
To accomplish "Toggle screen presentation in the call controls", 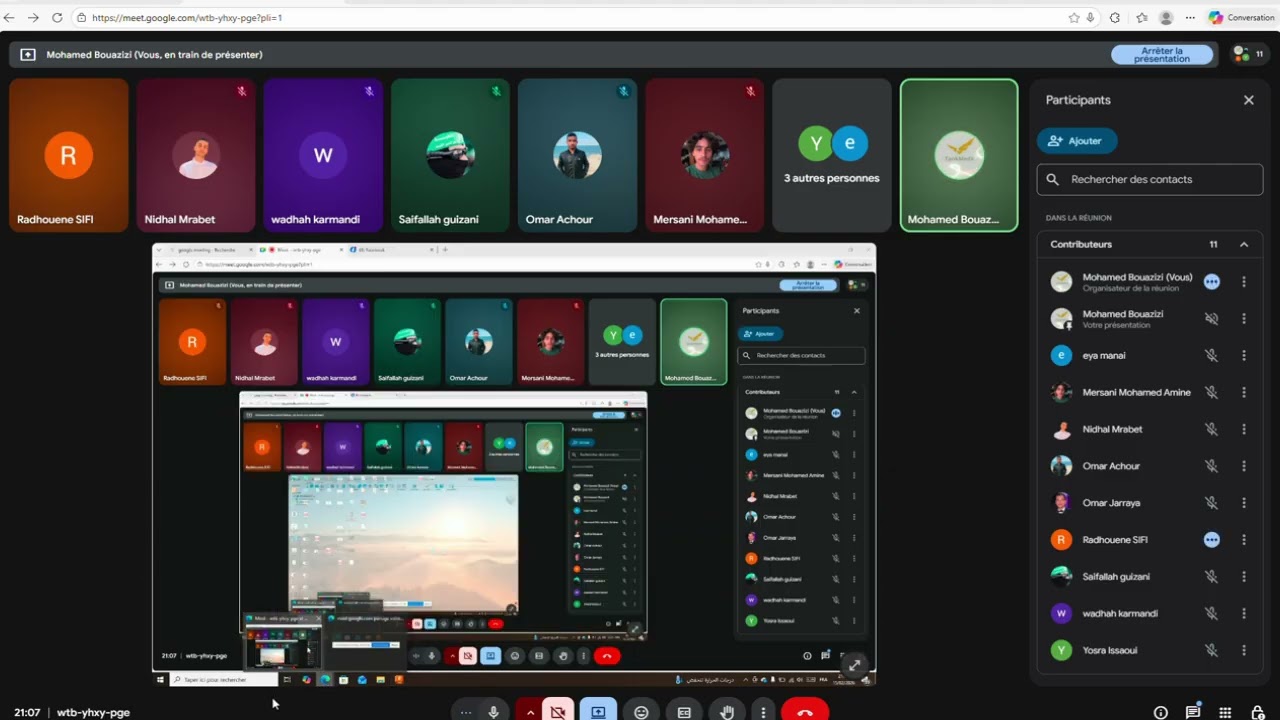I will pos(598,712).
